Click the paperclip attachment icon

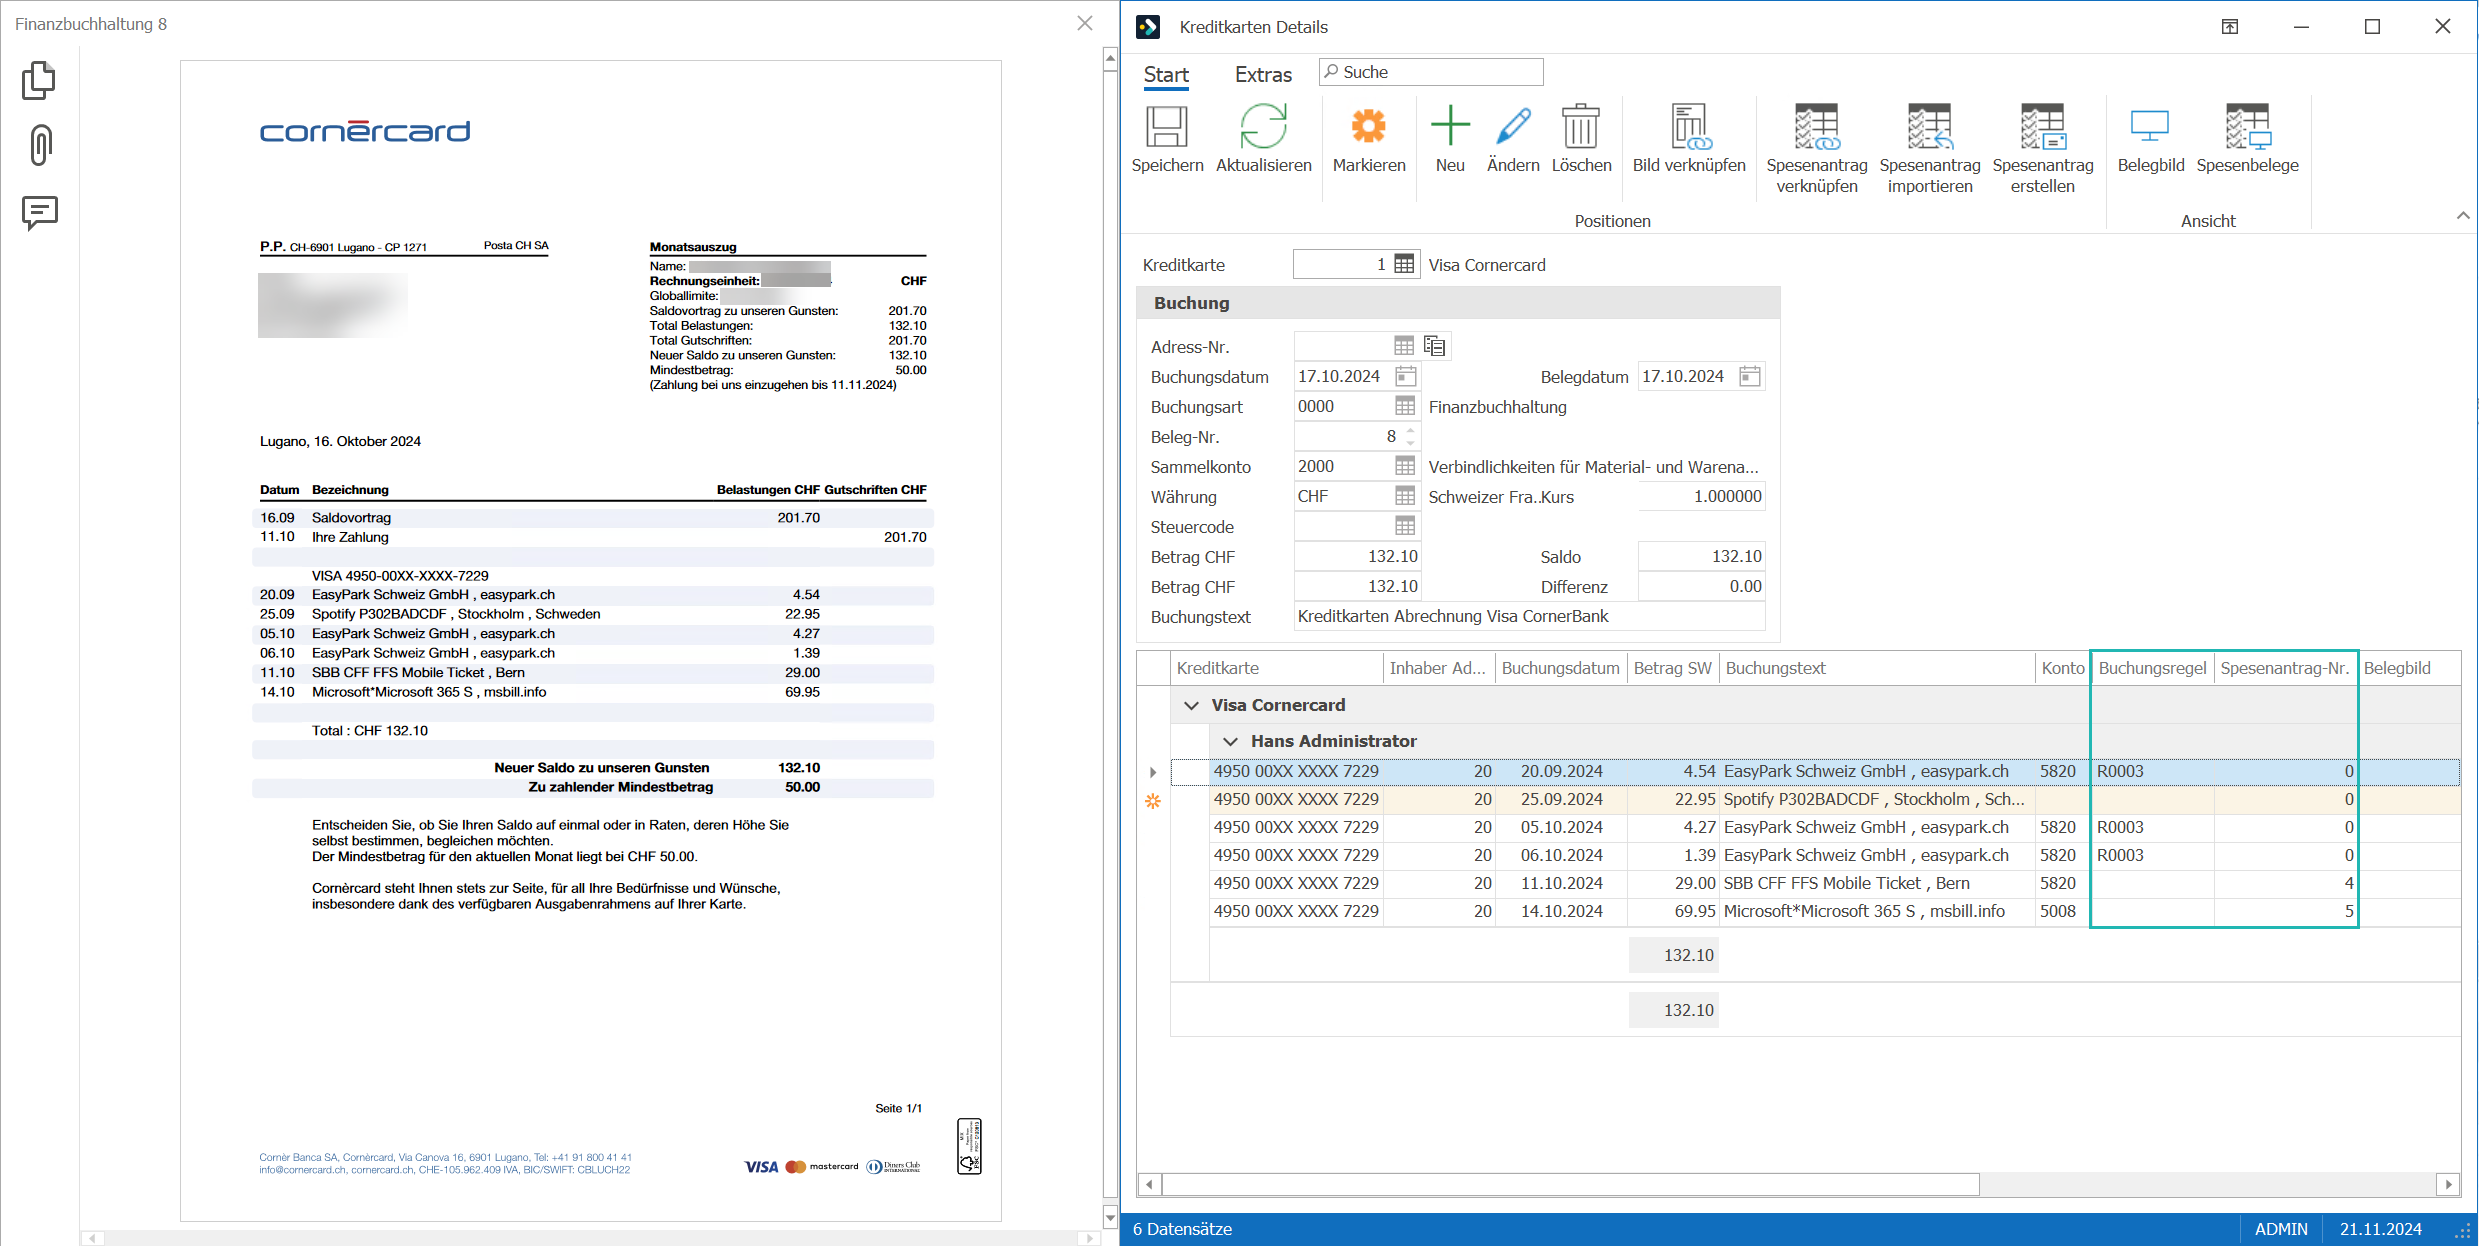pos(40,145)
